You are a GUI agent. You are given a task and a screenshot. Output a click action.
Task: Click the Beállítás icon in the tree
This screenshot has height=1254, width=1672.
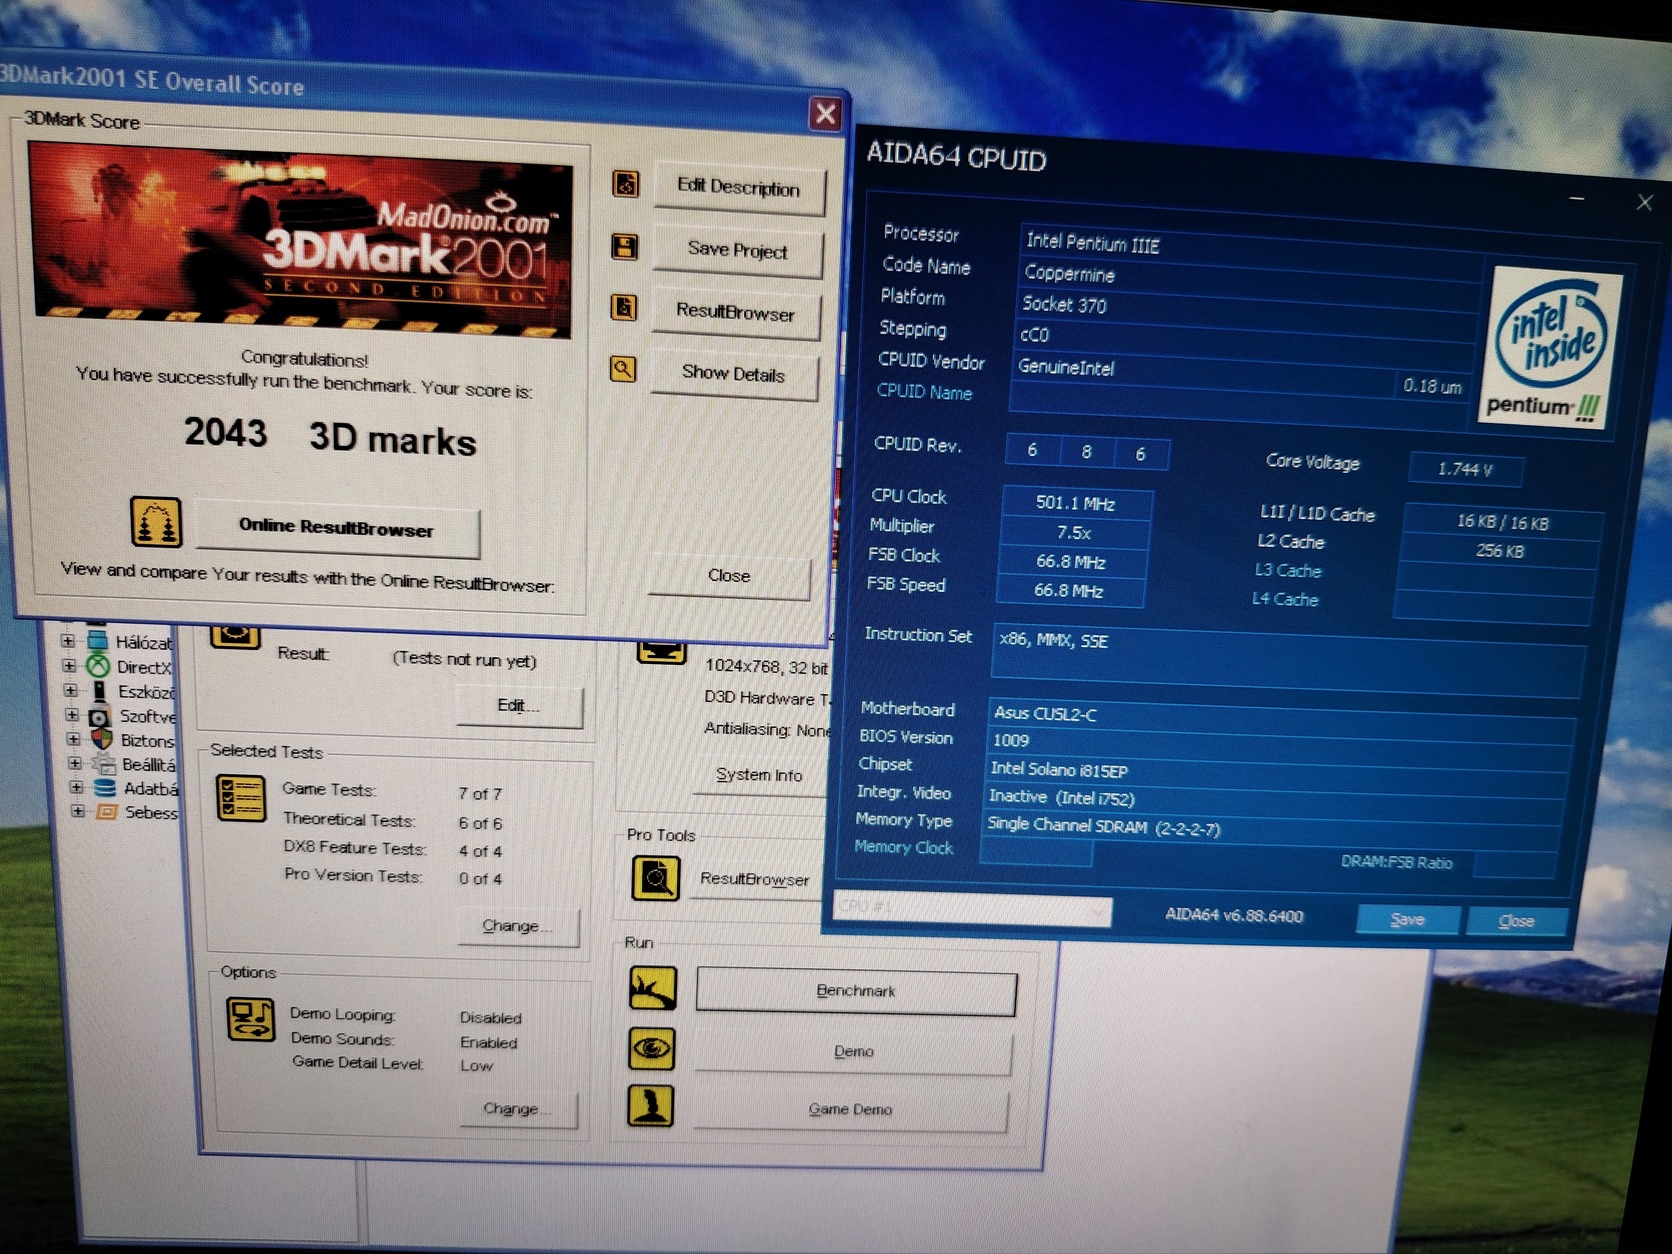104,764
